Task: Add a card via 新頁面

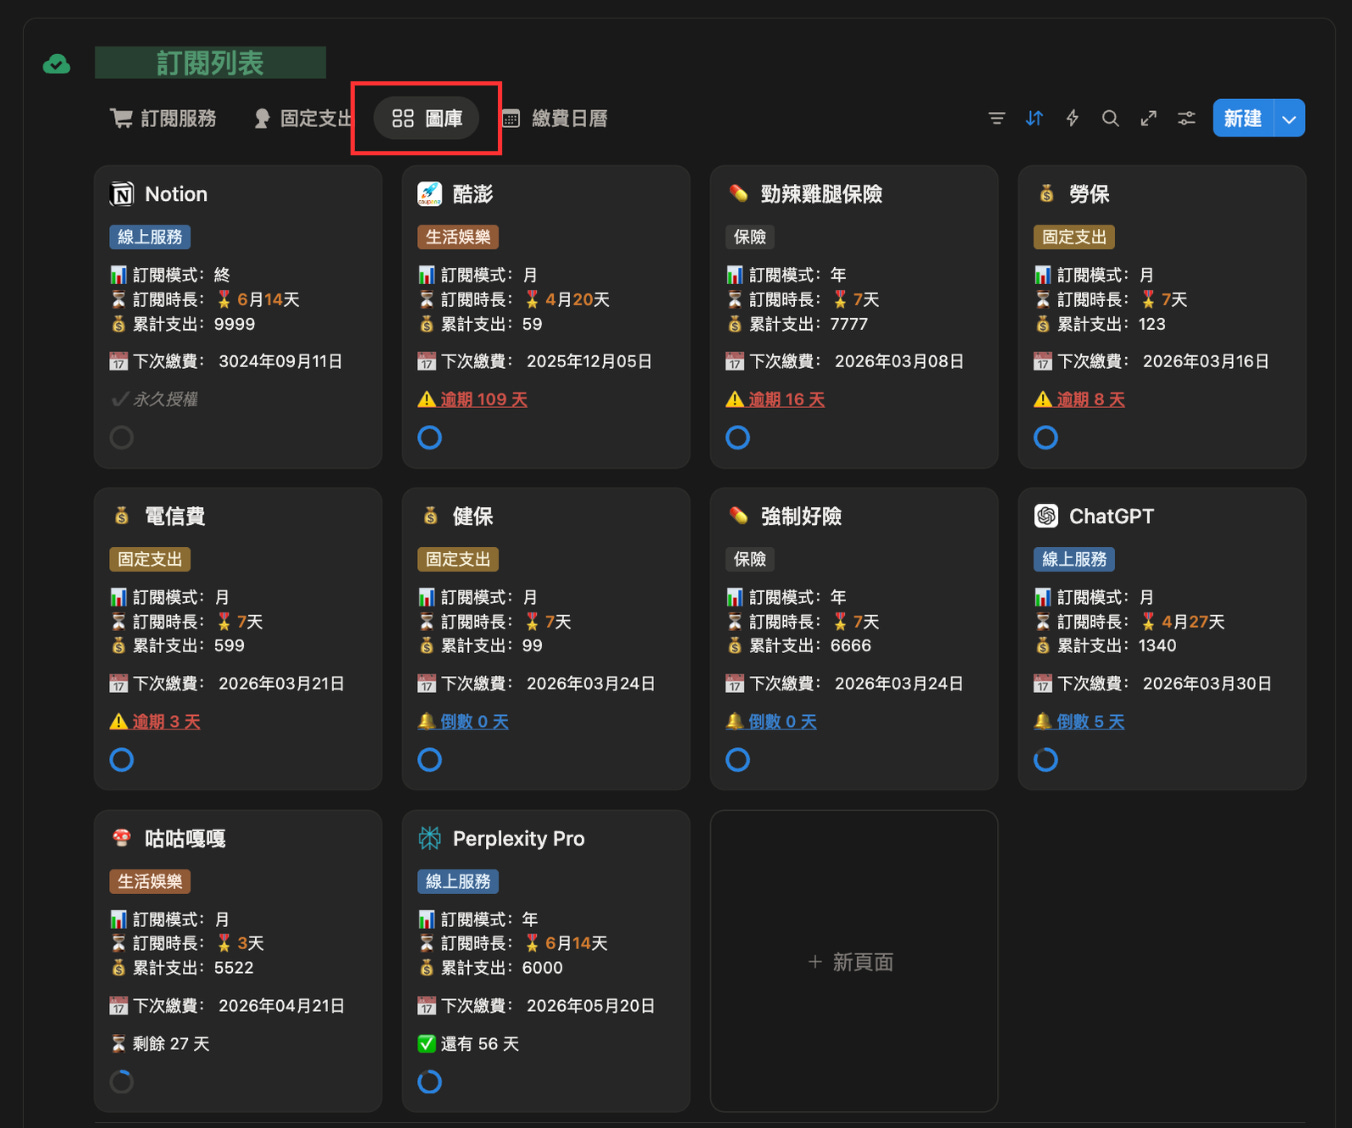Action: (x=852, y=962)
